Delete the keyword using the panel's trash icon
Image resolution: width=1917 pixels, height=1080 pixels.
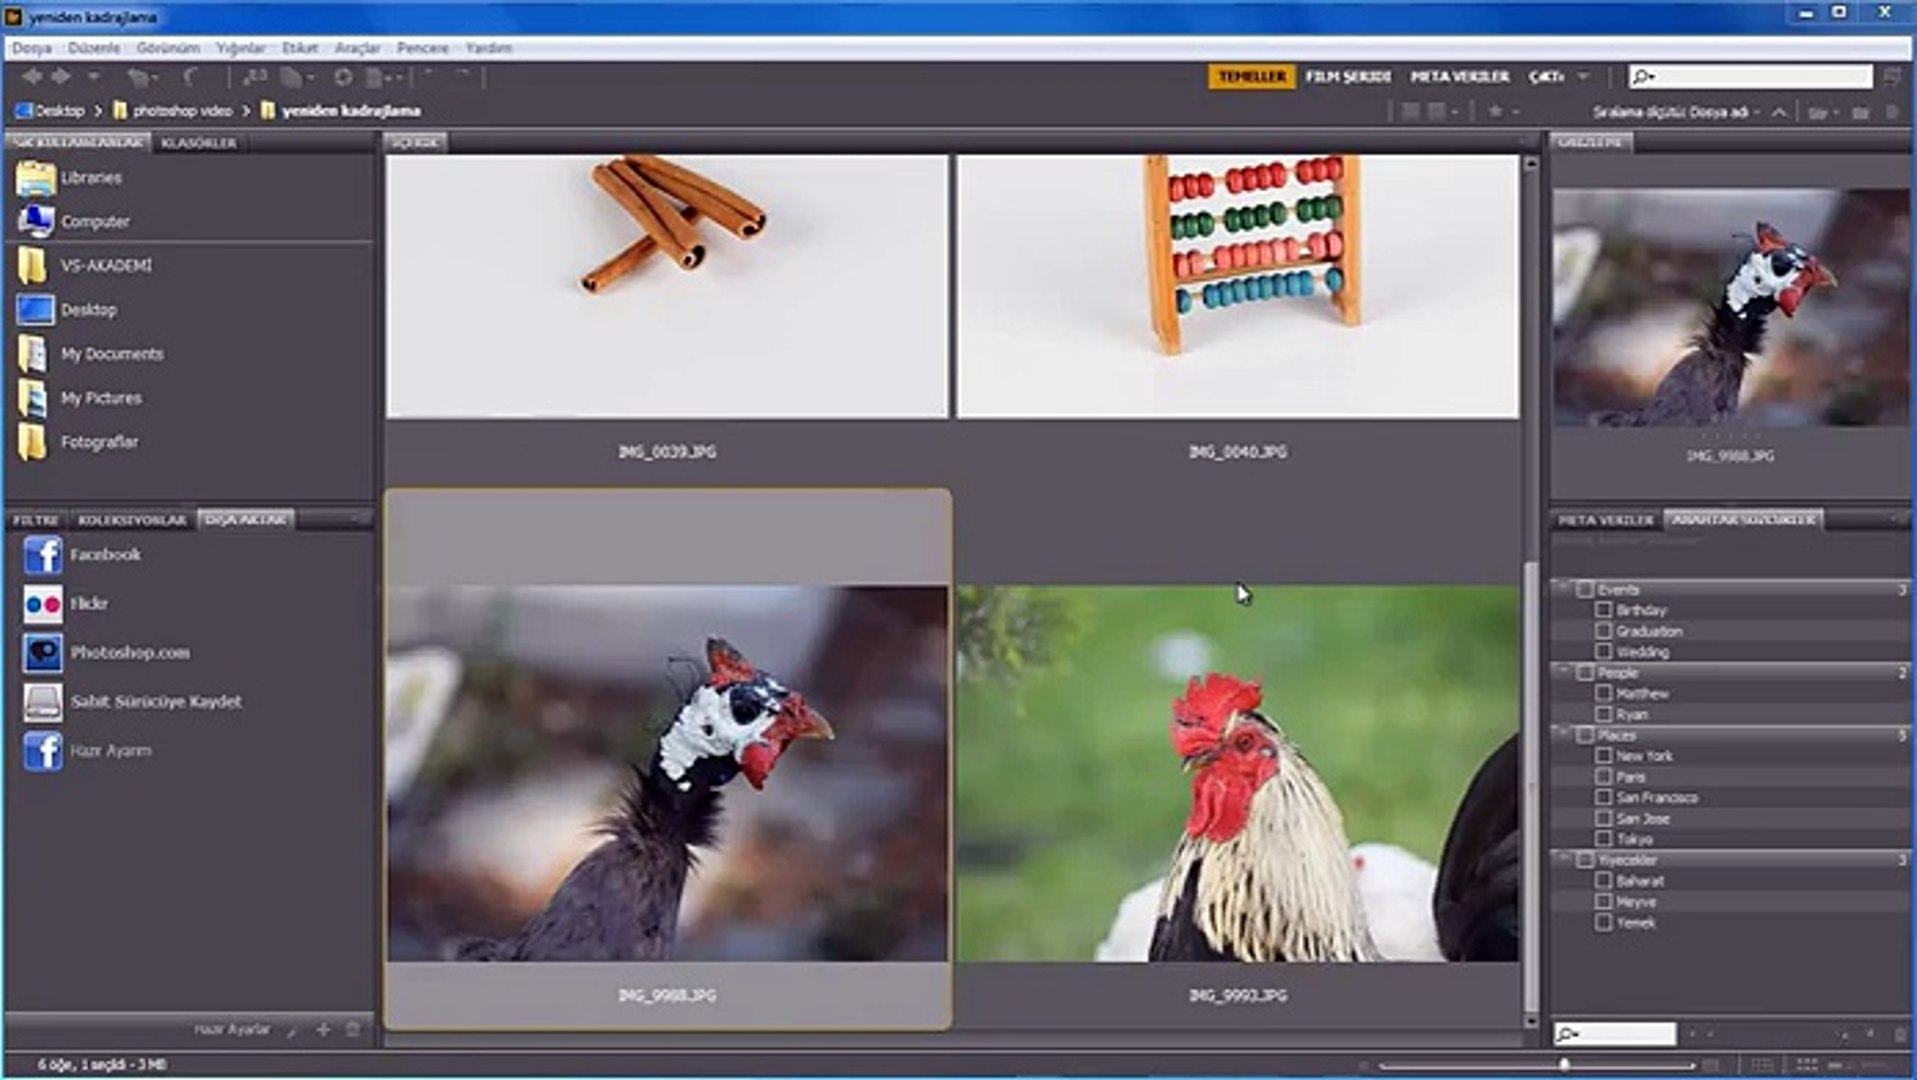(1900, 1034)
